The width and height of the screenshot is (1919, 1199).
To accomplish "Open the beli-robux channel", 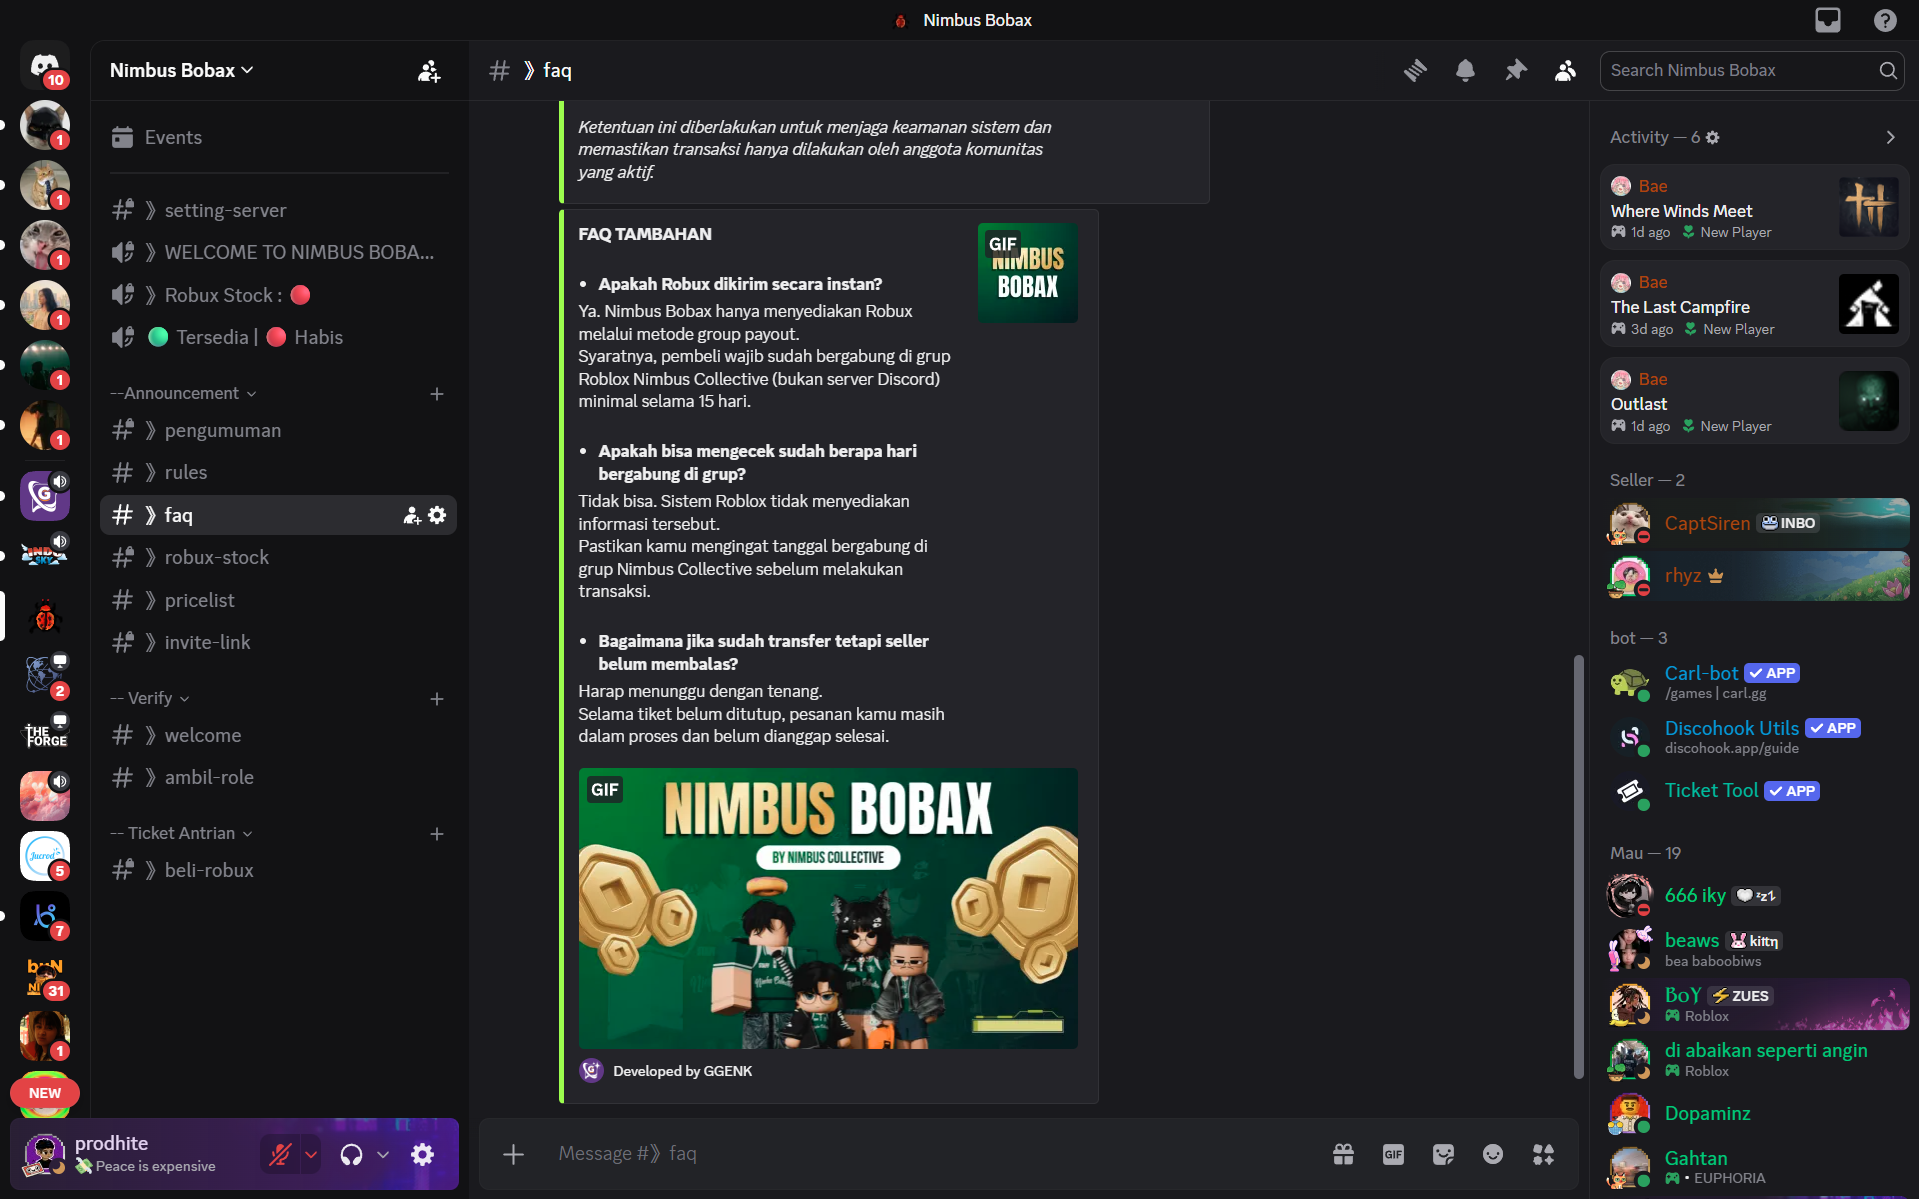I will 279,870.
